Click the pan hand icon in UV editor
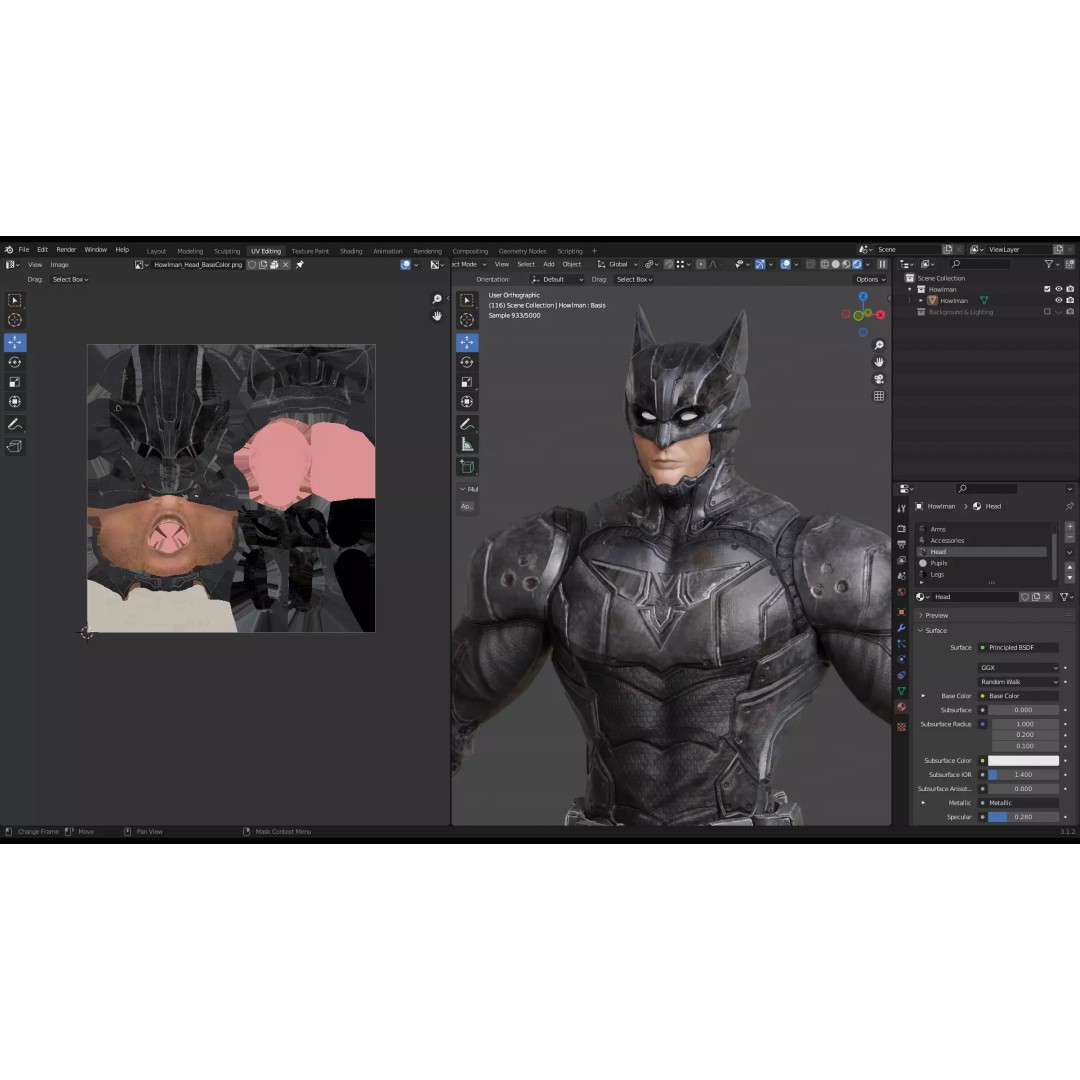 pyautogui.click(x=437, y=316)
